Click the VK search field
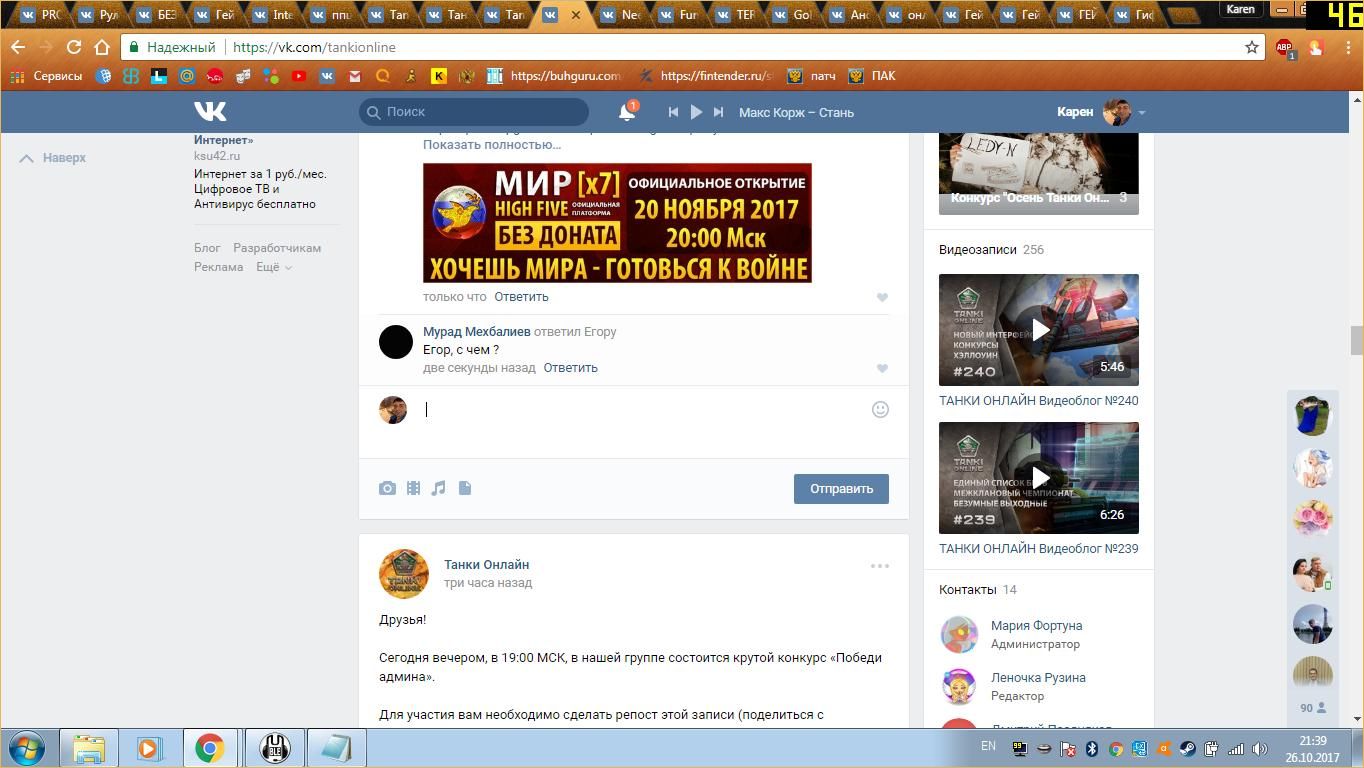 coord(474,112)
